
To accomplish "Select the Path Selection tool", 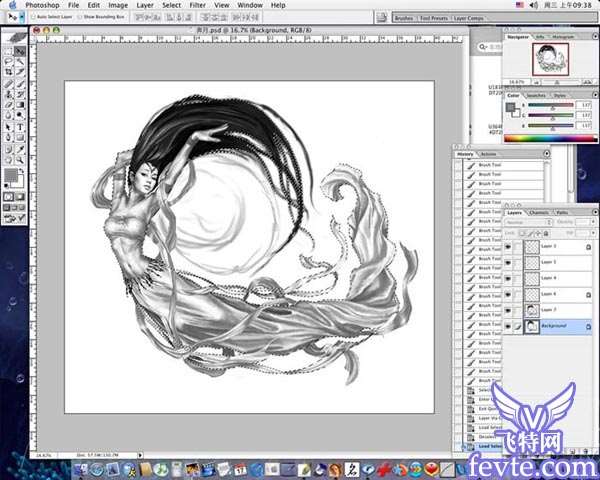I will pyautogui.click(x=9, y=127).
